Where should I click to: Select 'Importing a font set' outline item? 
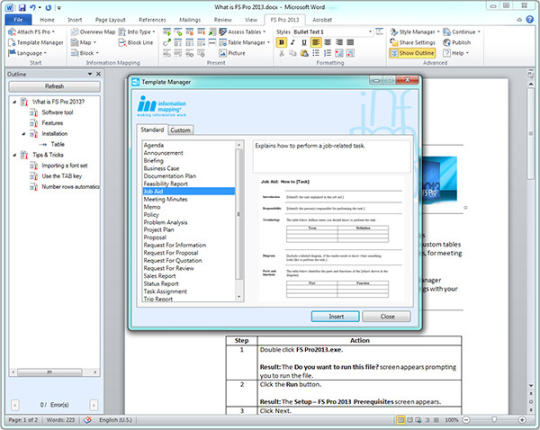tap(64, 166)
